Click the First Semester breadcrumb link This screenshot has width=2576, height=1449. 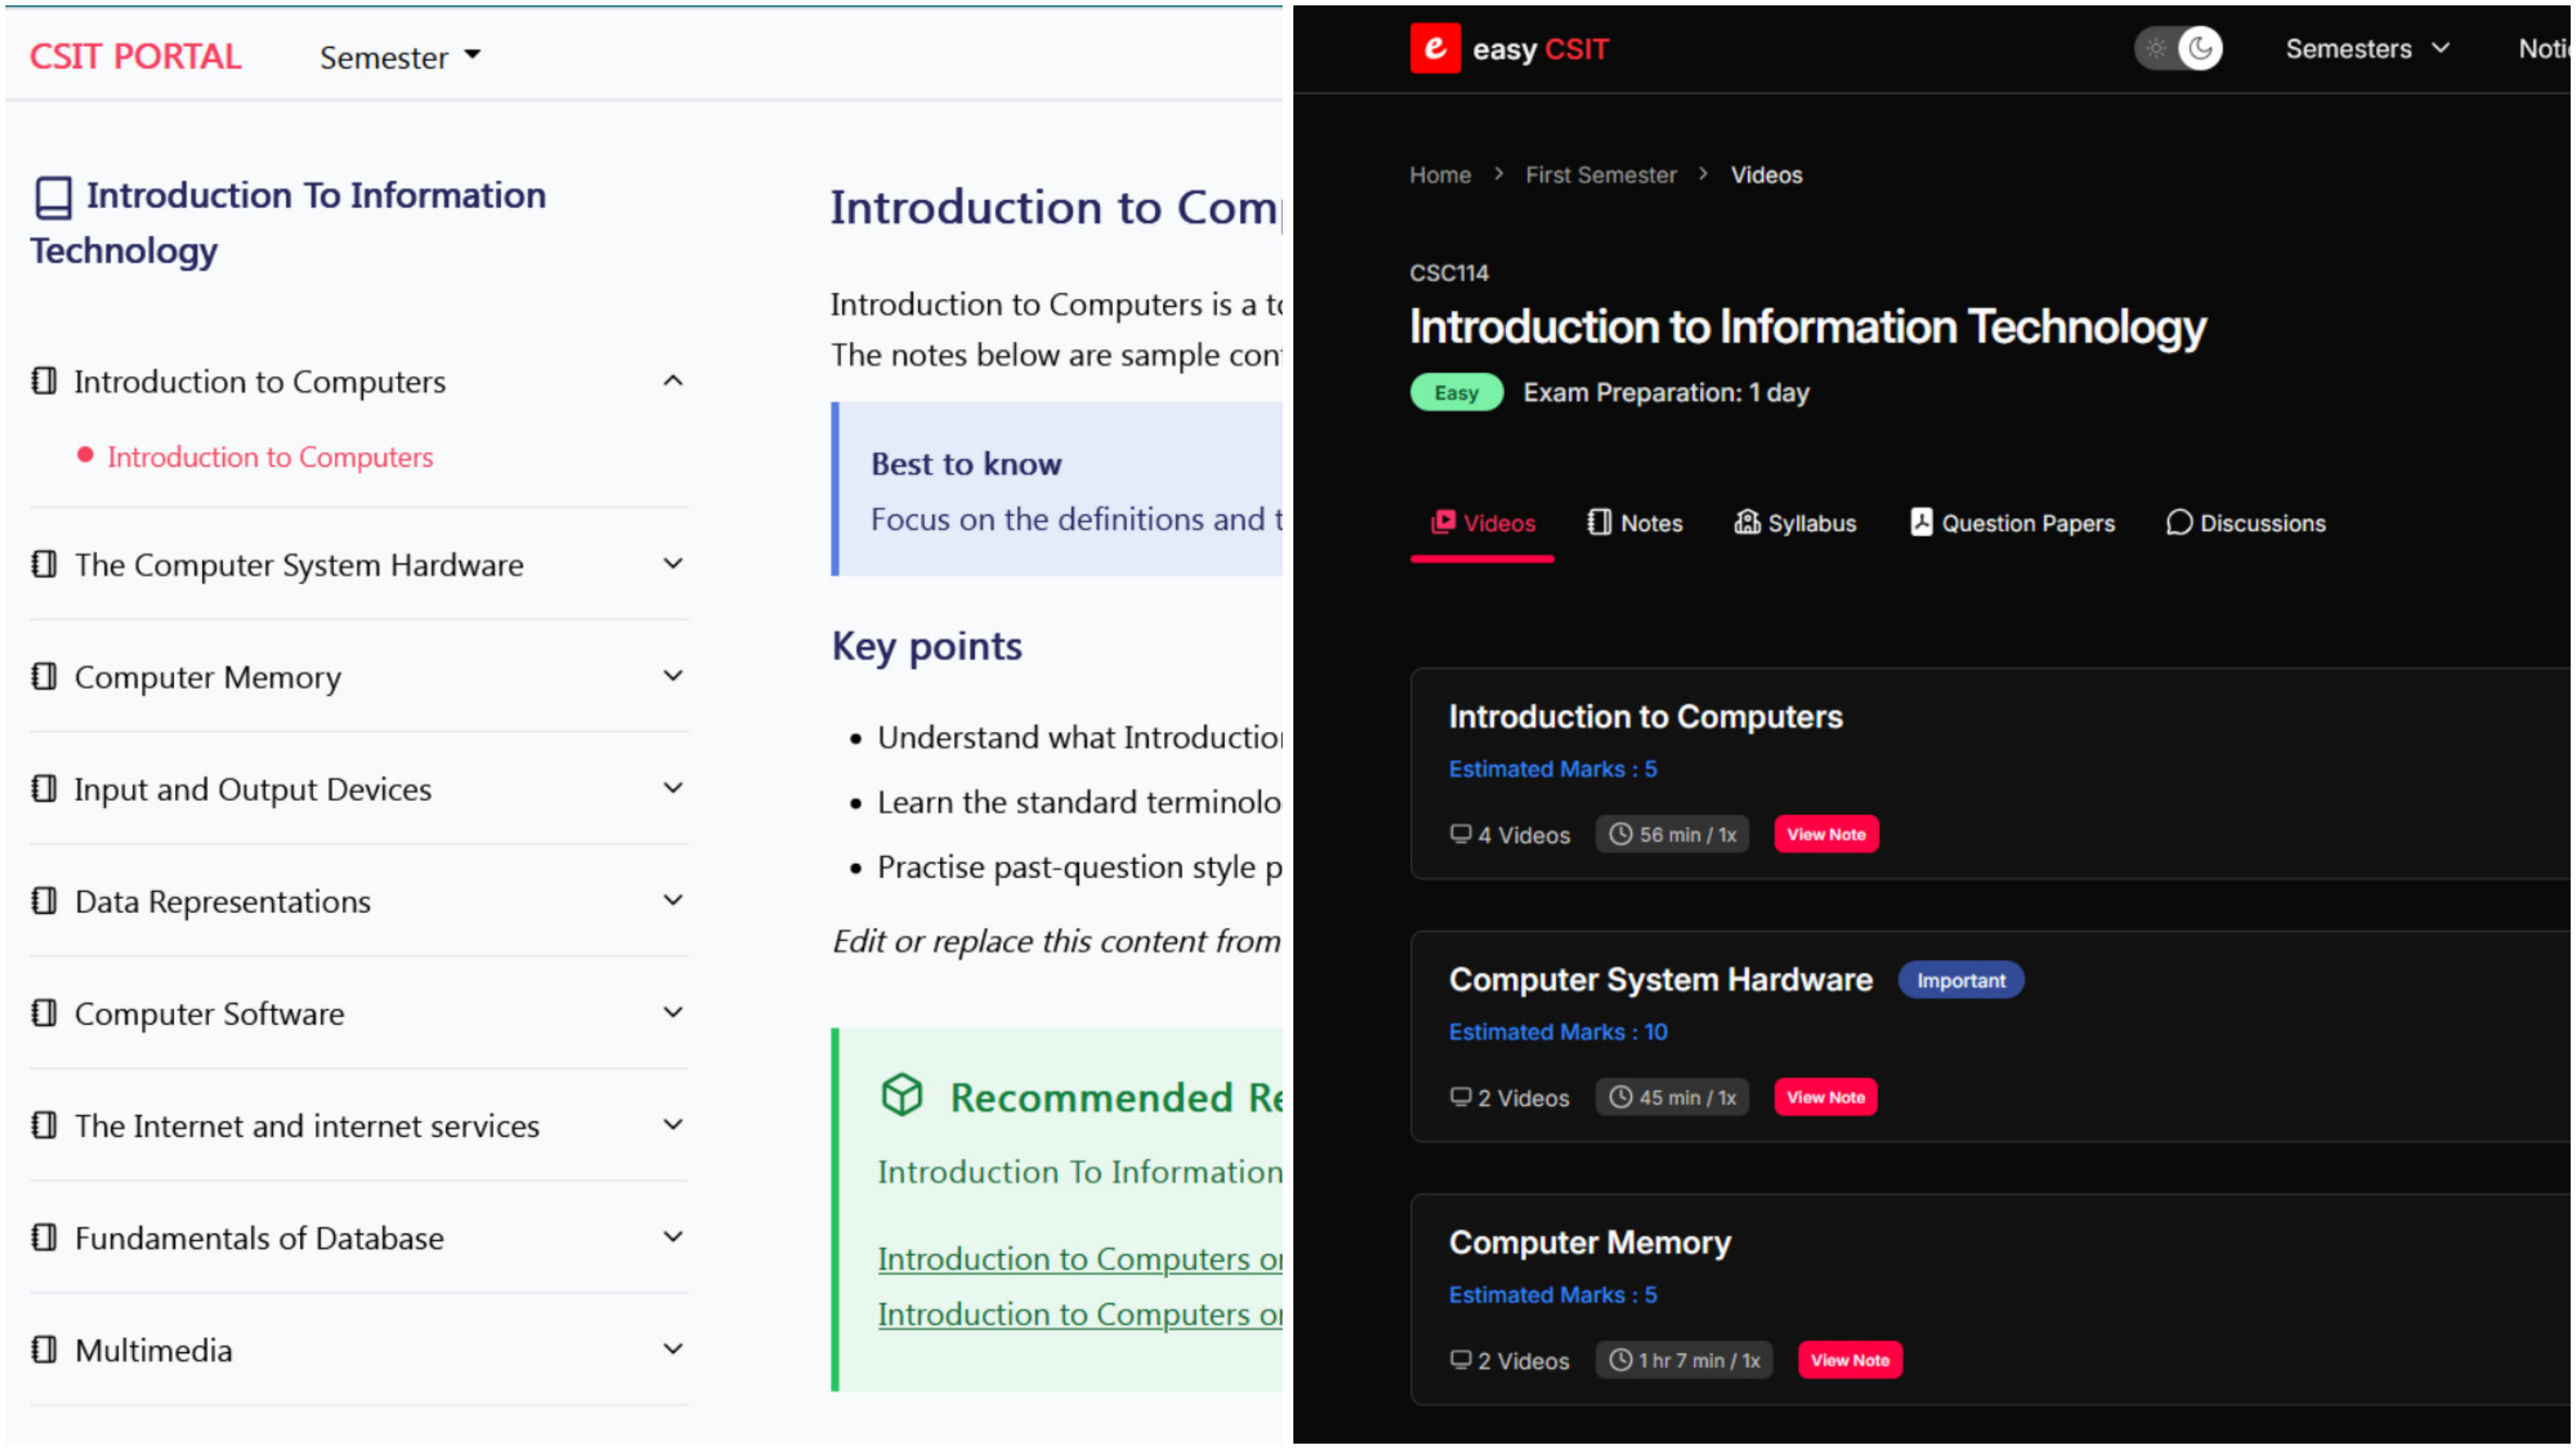point(1600,175)
